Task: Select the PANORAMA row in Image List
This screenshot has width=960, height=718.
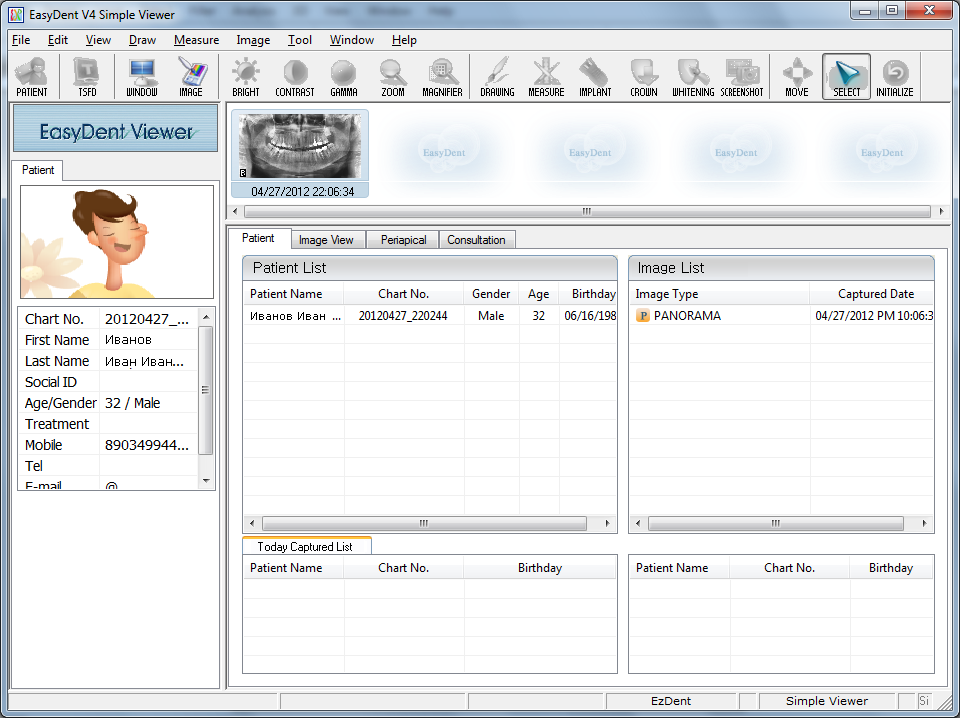Action: pyautogui.click(x=781, y=316)
